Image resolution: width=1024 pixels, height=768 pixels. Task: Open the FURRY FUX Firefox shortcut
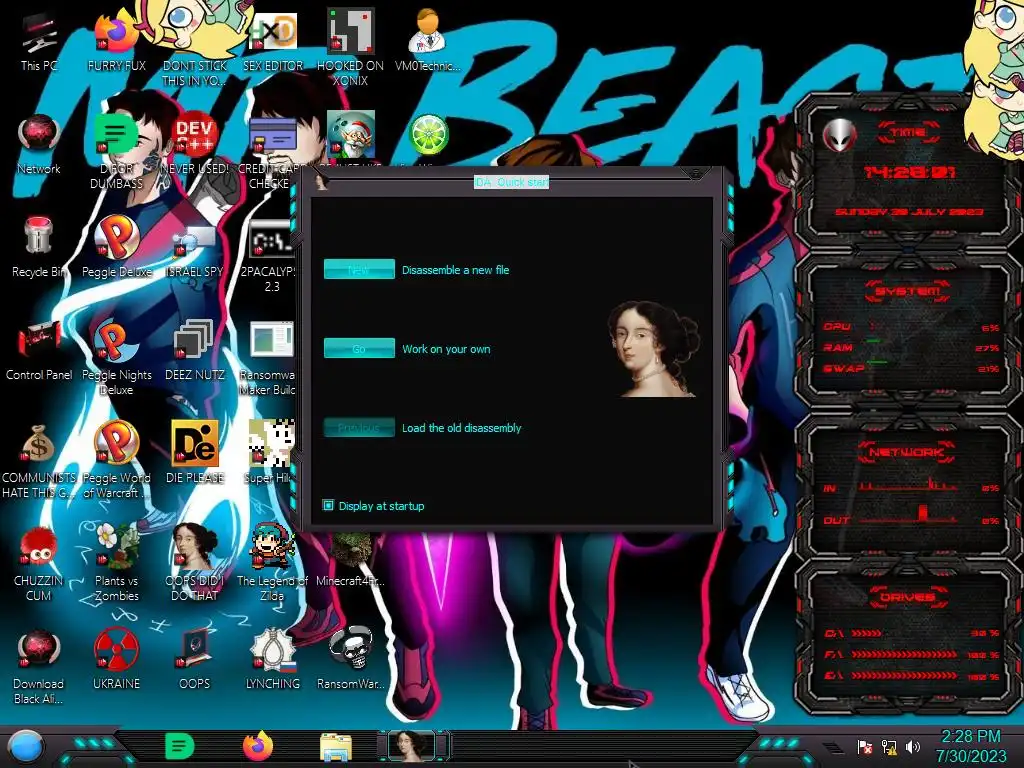click(116, 43)
